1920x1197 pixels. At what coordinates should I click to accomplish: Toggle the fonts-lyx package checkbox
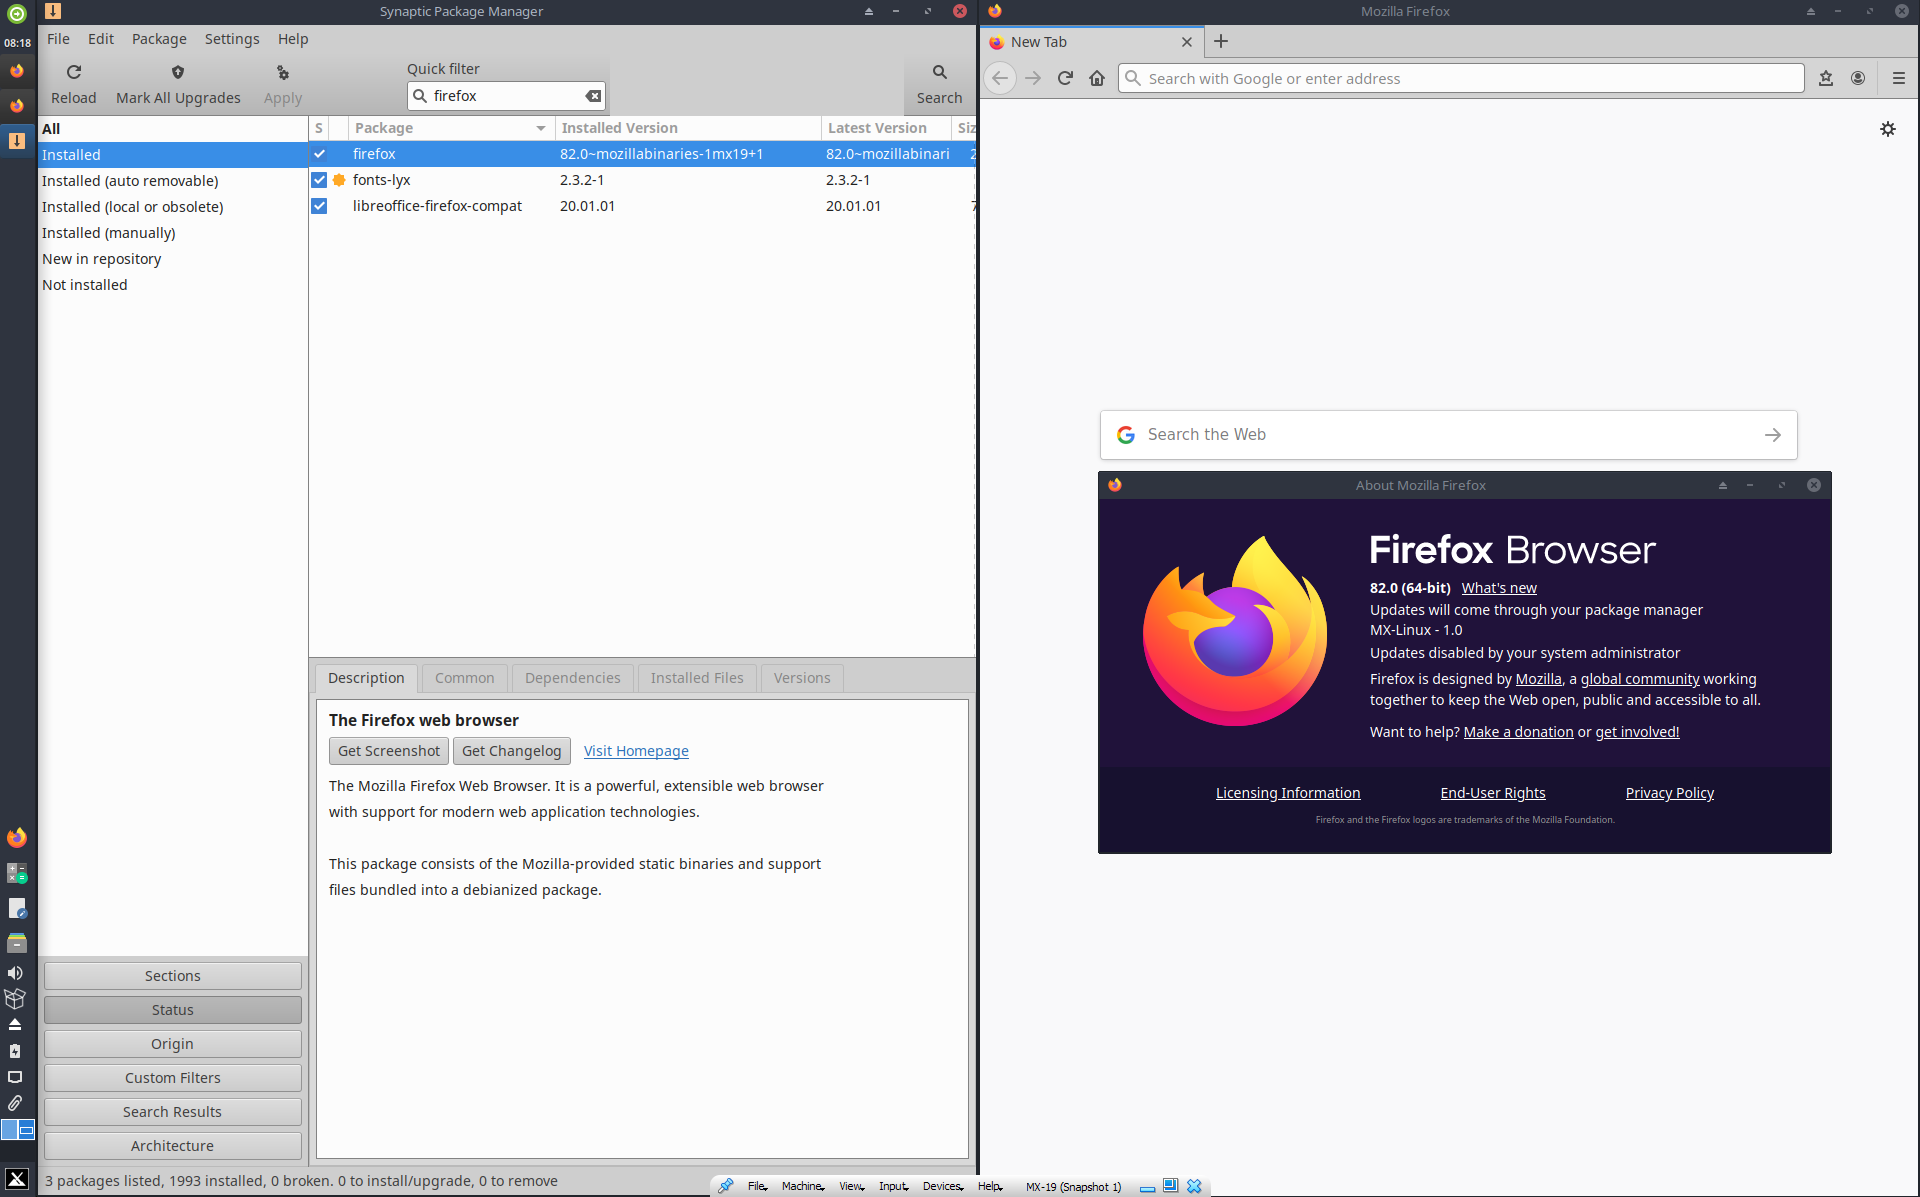(x=319, y=180)
